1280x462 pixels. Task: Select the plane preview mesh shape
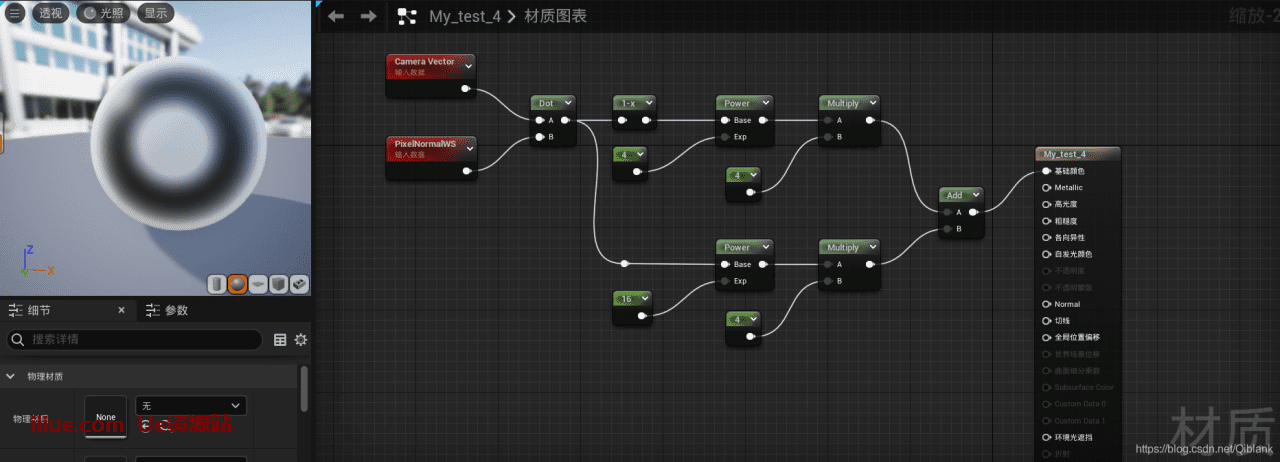tap(258, 285)
